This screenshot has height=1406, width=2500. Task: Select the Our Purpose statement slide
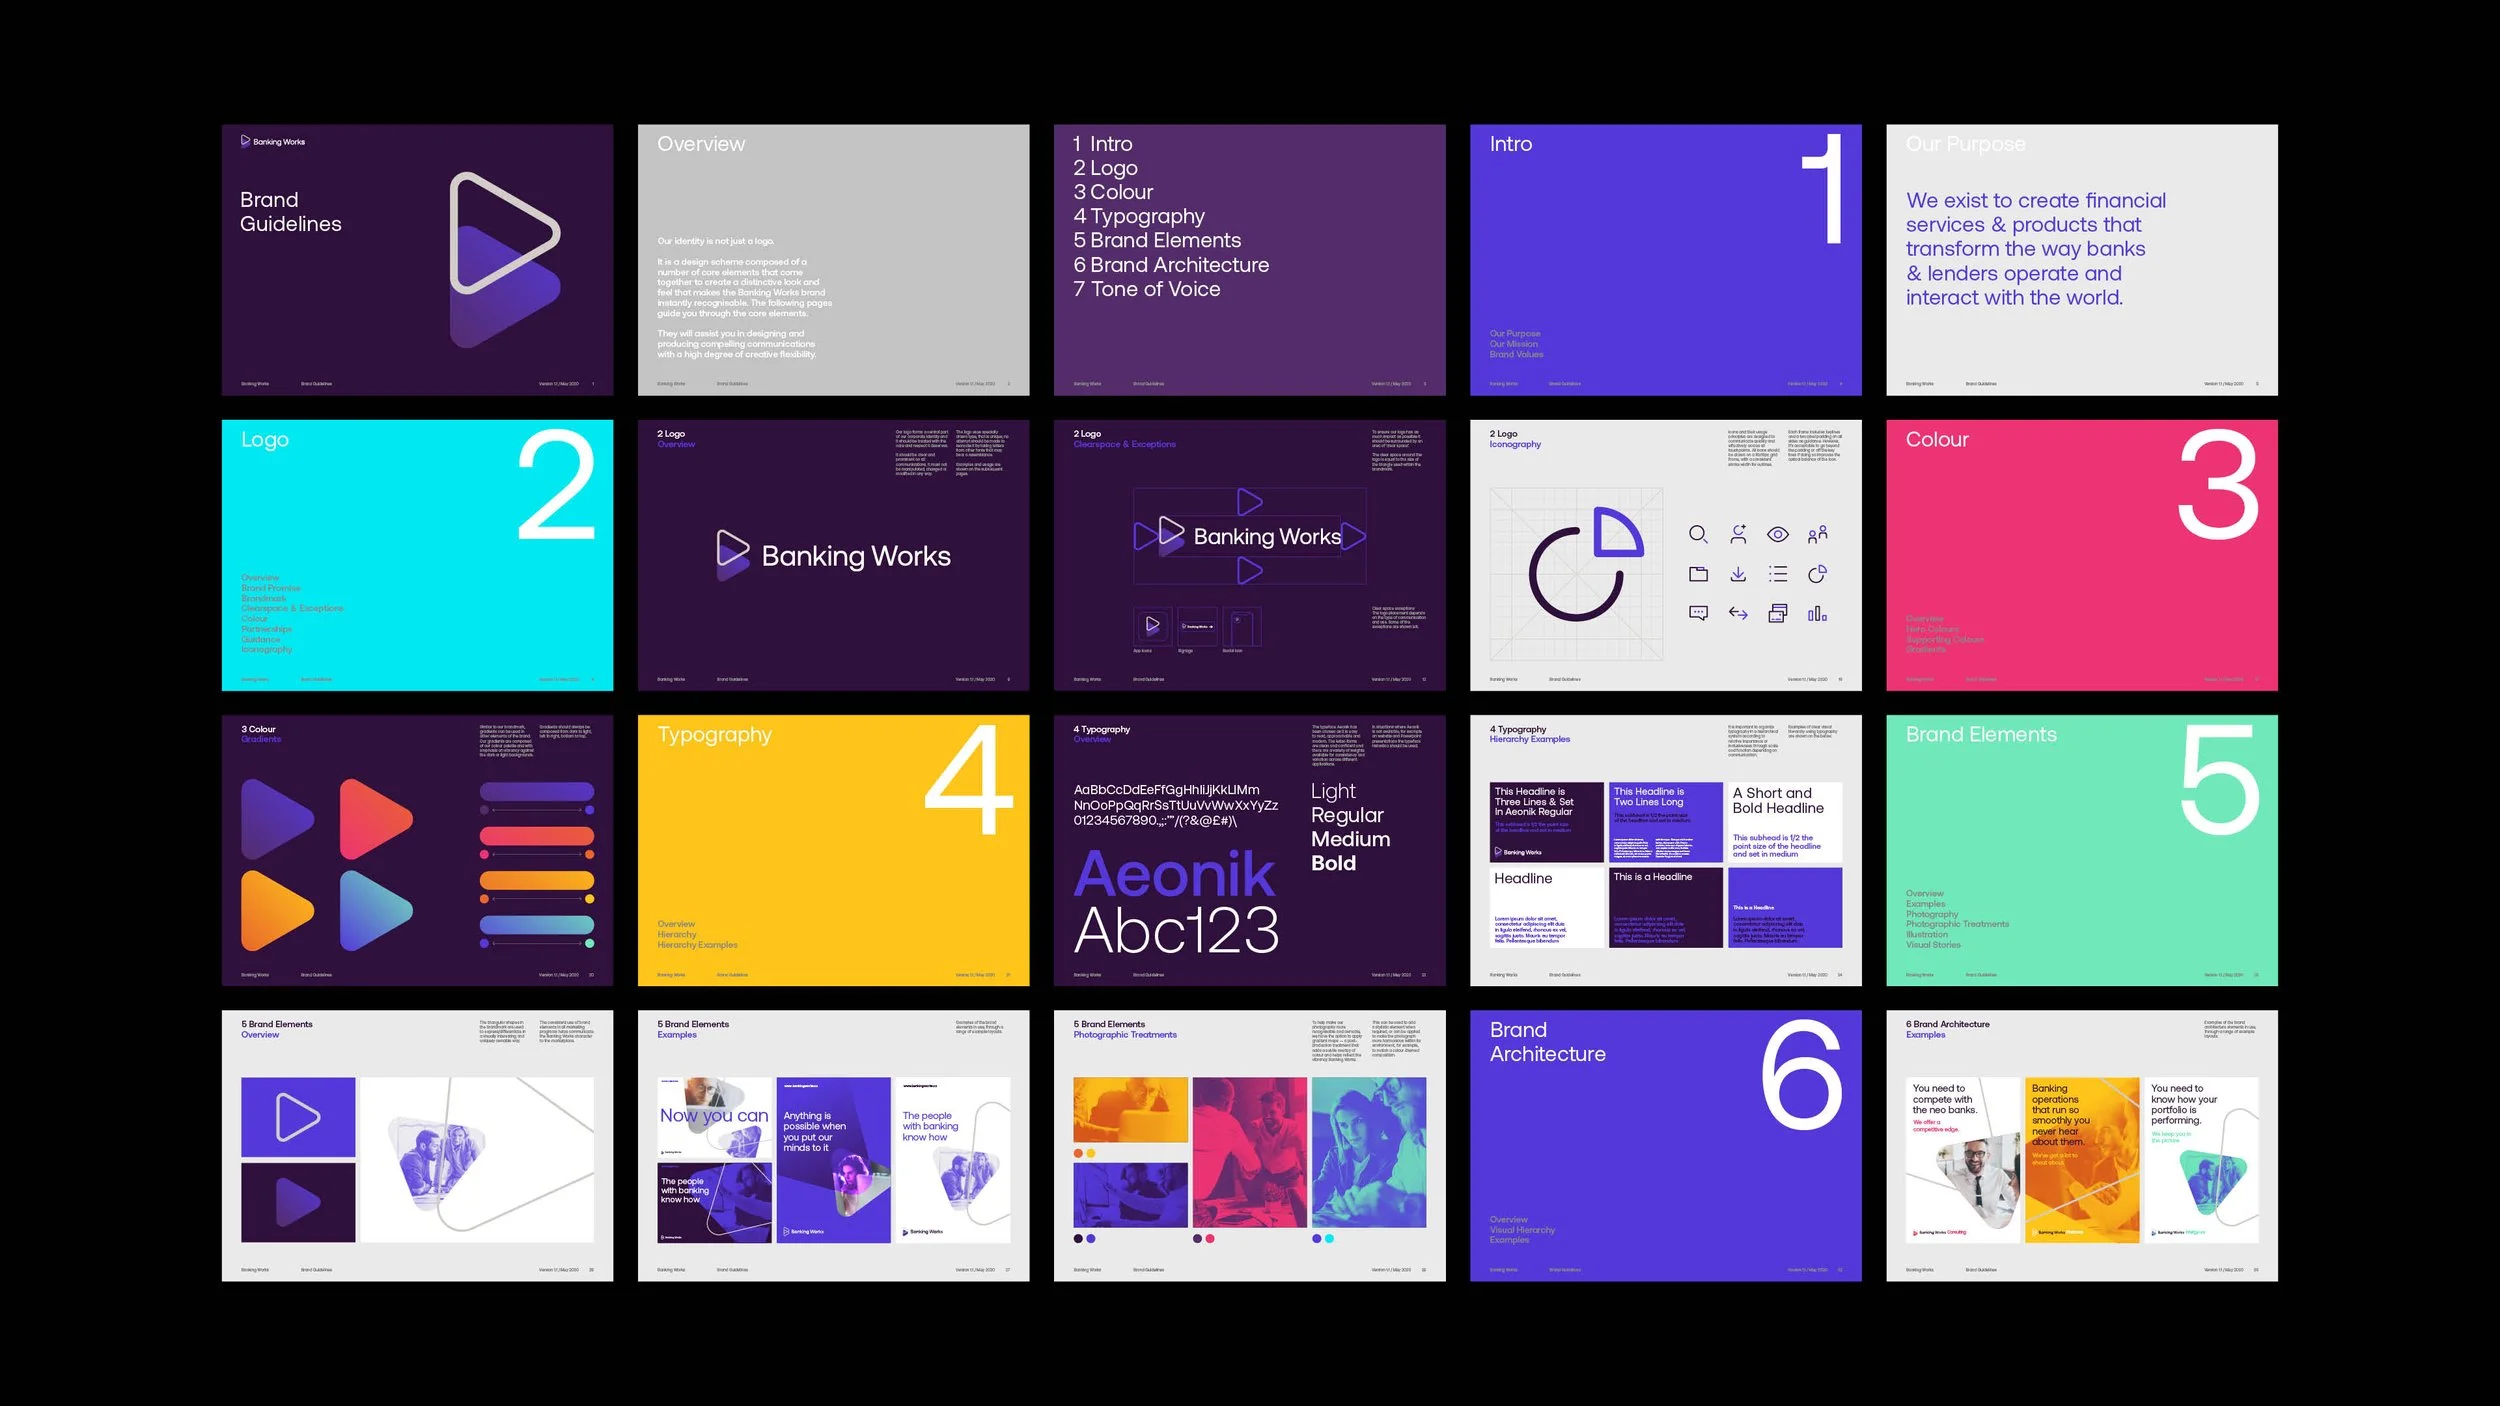[x=2082, y=260]
